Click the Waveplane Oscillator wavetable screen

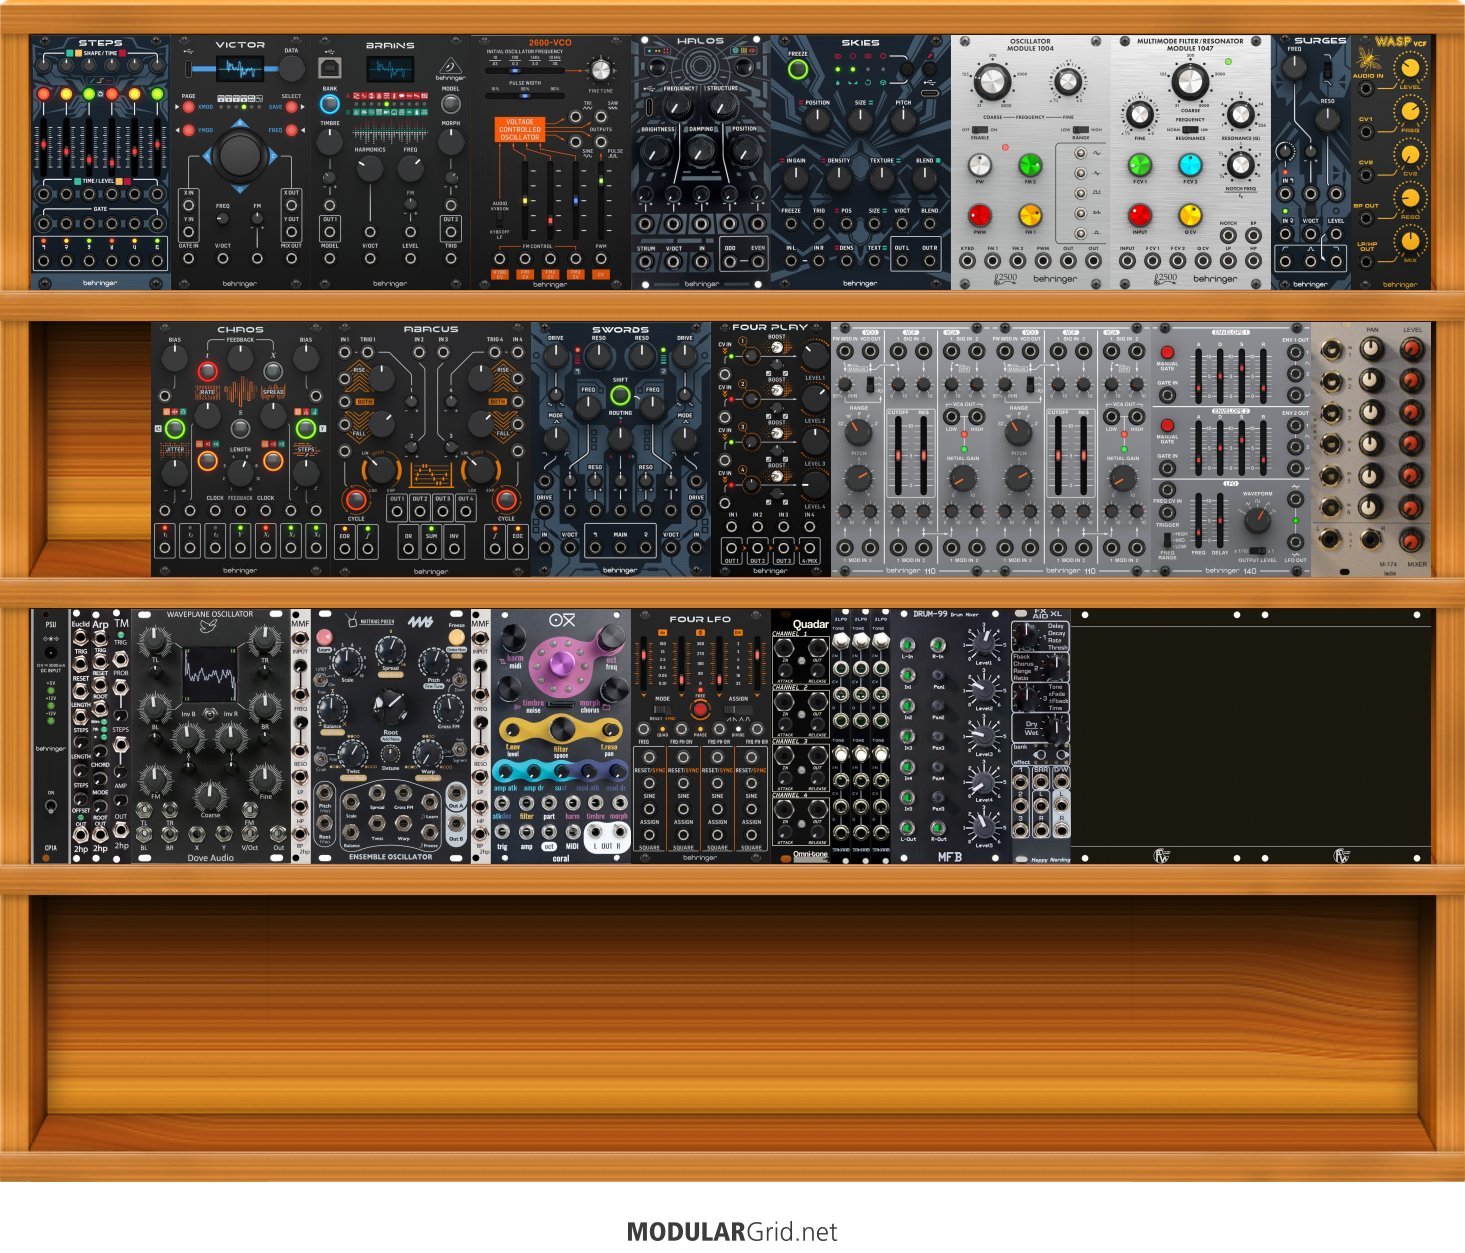pos(210,675)
